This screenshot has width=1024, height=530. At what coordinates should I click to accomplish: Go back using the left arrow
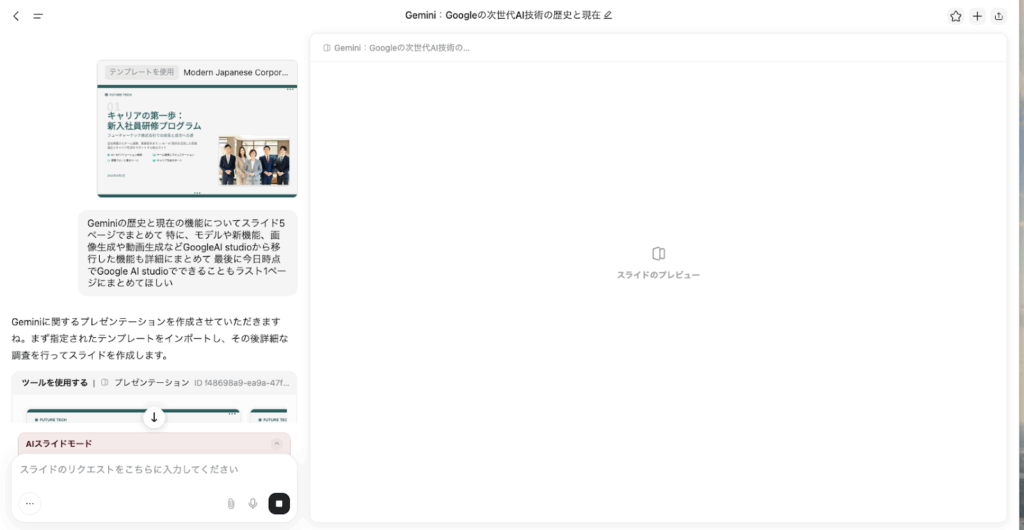(x=16, y=16)
